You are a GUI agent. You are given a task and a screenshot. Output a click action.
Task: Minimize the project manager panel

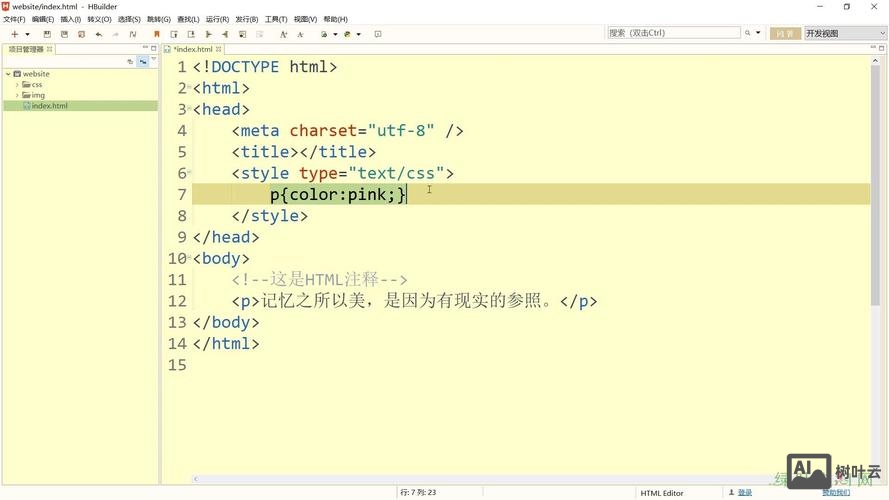coord(142,49)
